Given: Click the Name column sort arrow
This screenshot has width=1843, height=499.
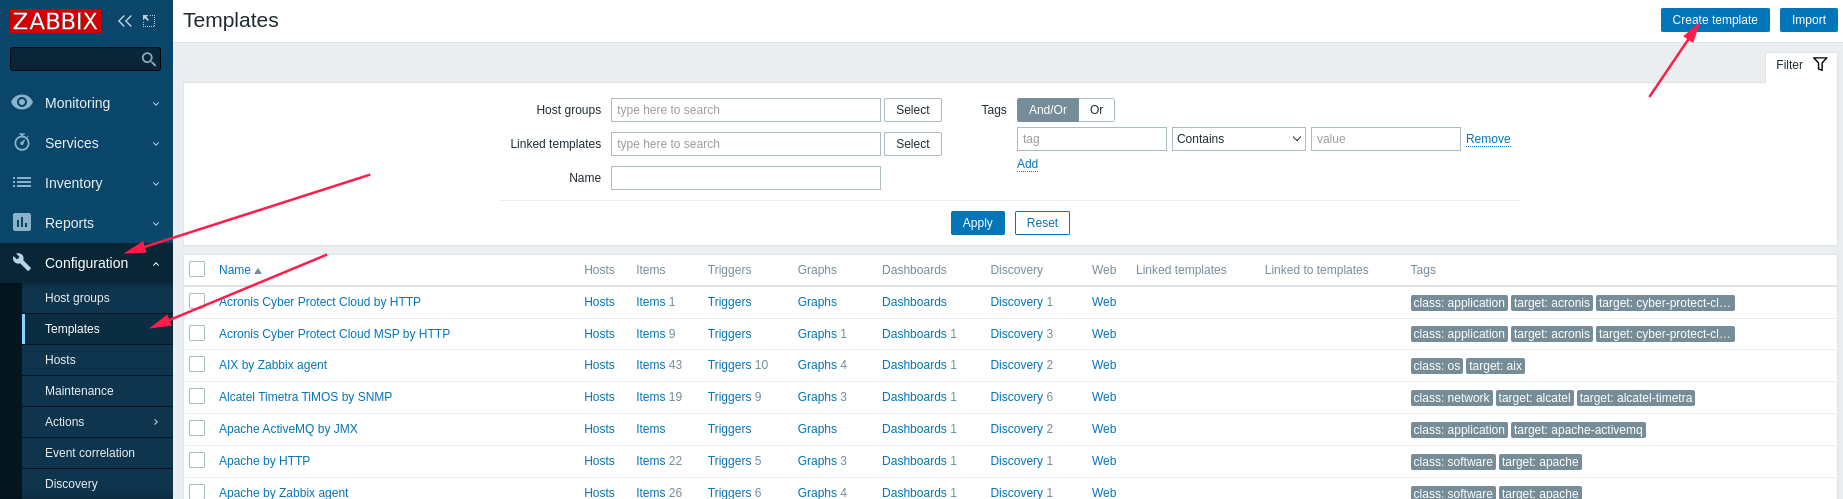Looking at the screenshot, I should pyautogui.click(x=258, y=271).
